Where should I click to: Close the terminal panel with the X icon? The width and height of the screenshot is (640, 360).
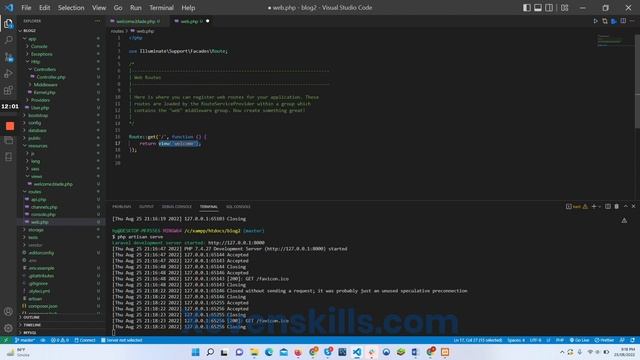[633, 207]
